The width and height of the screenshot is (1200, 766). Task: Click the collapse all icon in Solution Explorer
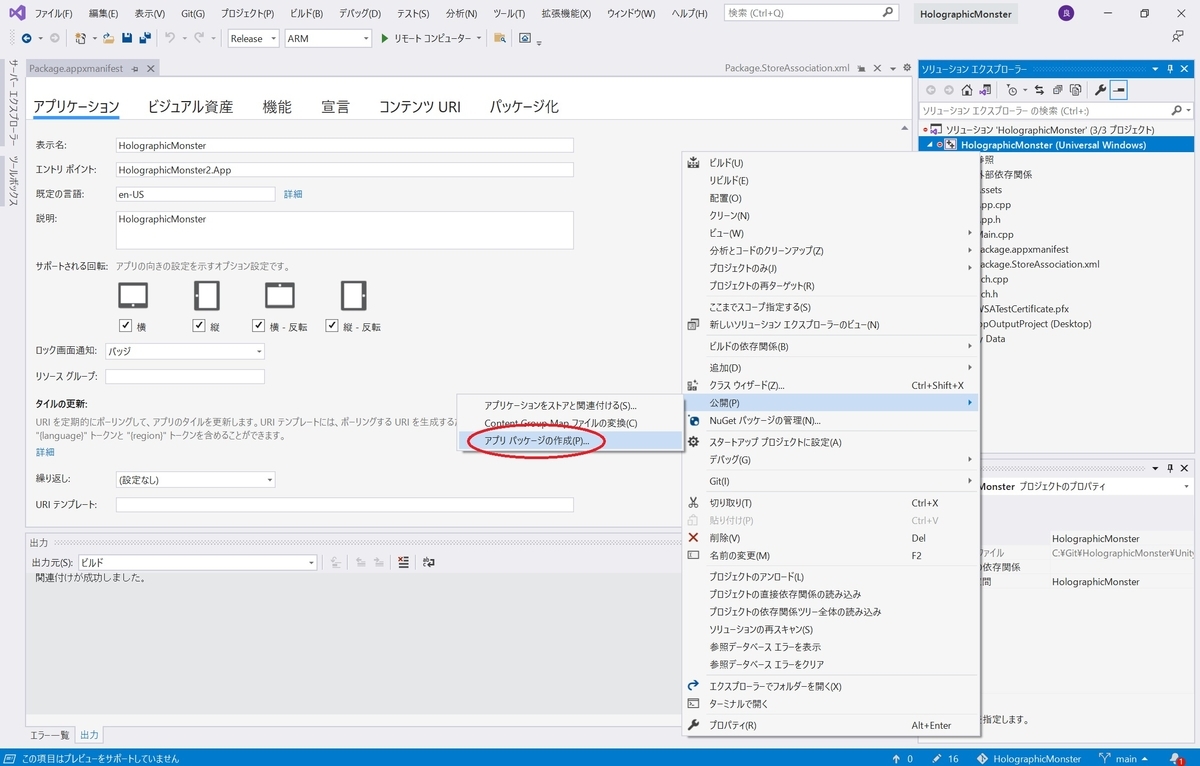pos(1057,90)
